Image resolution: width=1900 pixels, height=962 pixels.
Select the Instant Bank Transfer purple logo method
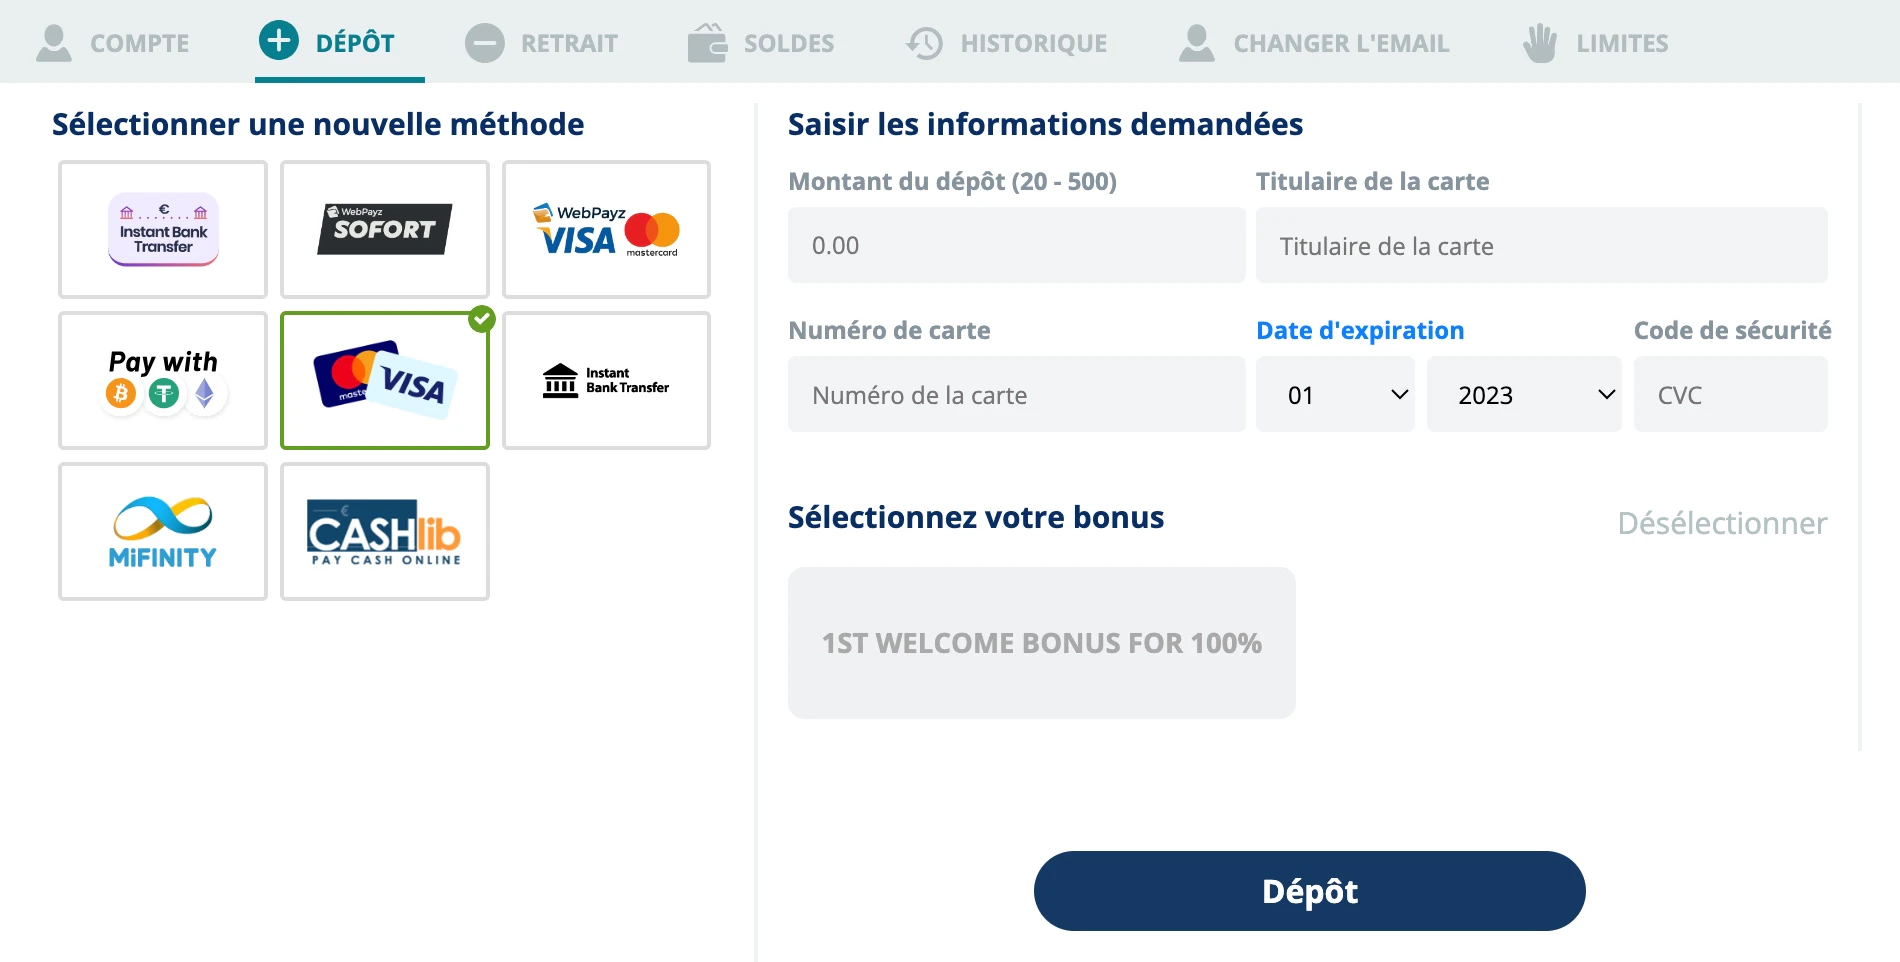point(163,229)
